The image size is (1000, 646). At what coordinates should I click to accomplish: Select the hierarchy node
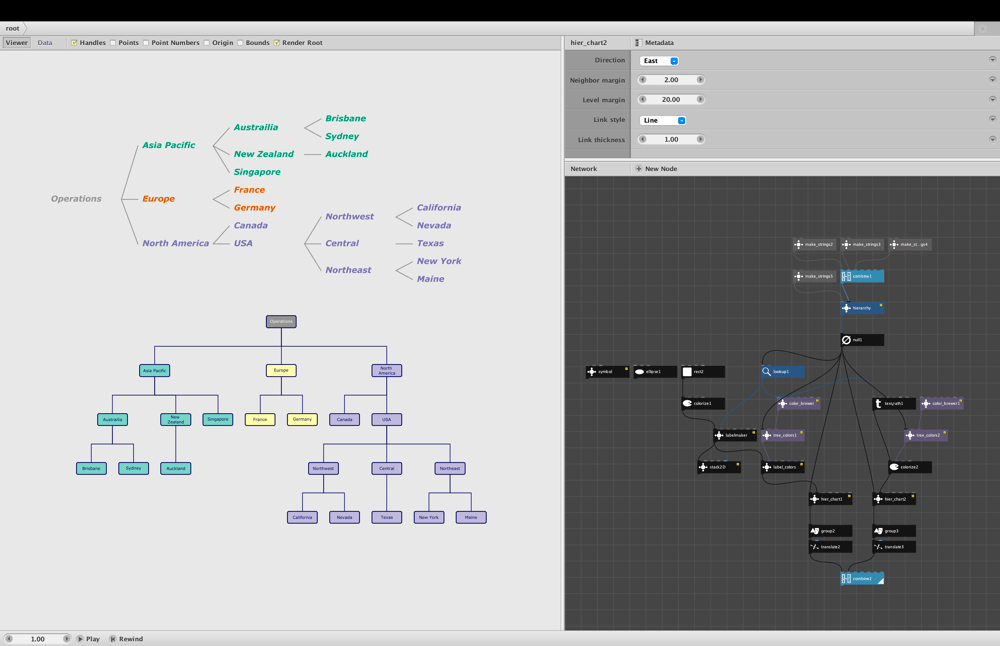pyautogui.click(x=862, y=308)
